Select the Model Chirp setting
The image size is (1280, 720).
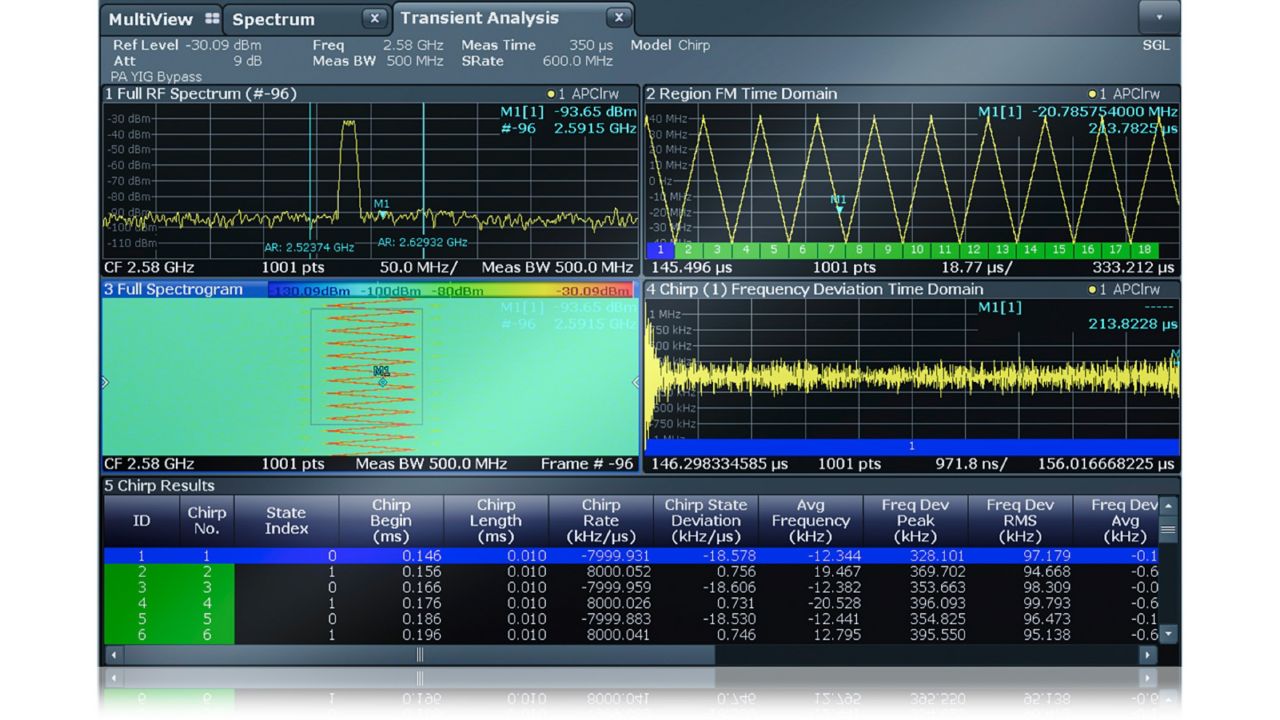670,45
